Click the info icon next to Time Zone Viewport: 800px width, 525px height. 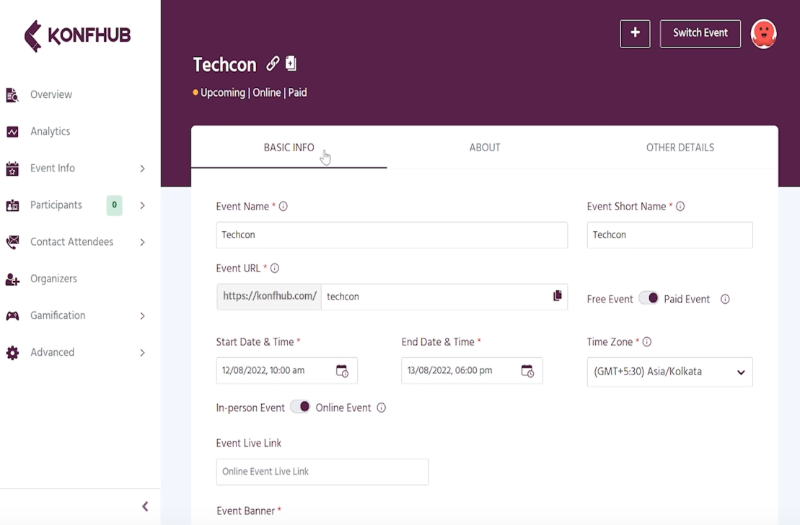647,342
